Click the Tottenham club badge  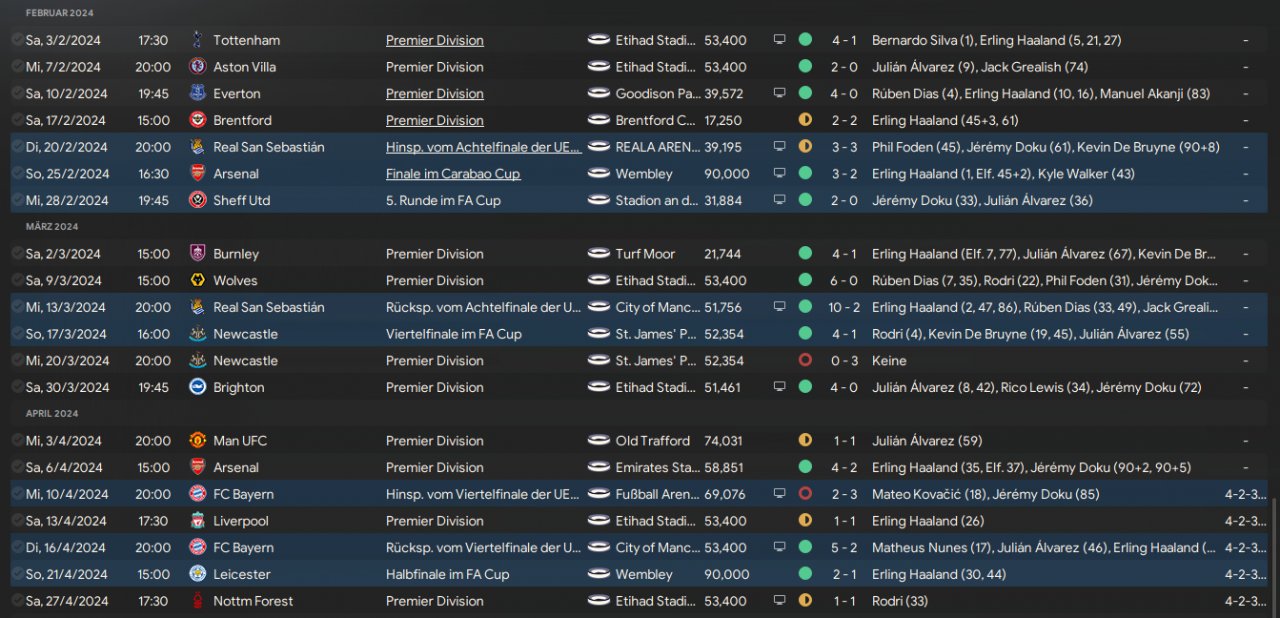pos(197,40)
